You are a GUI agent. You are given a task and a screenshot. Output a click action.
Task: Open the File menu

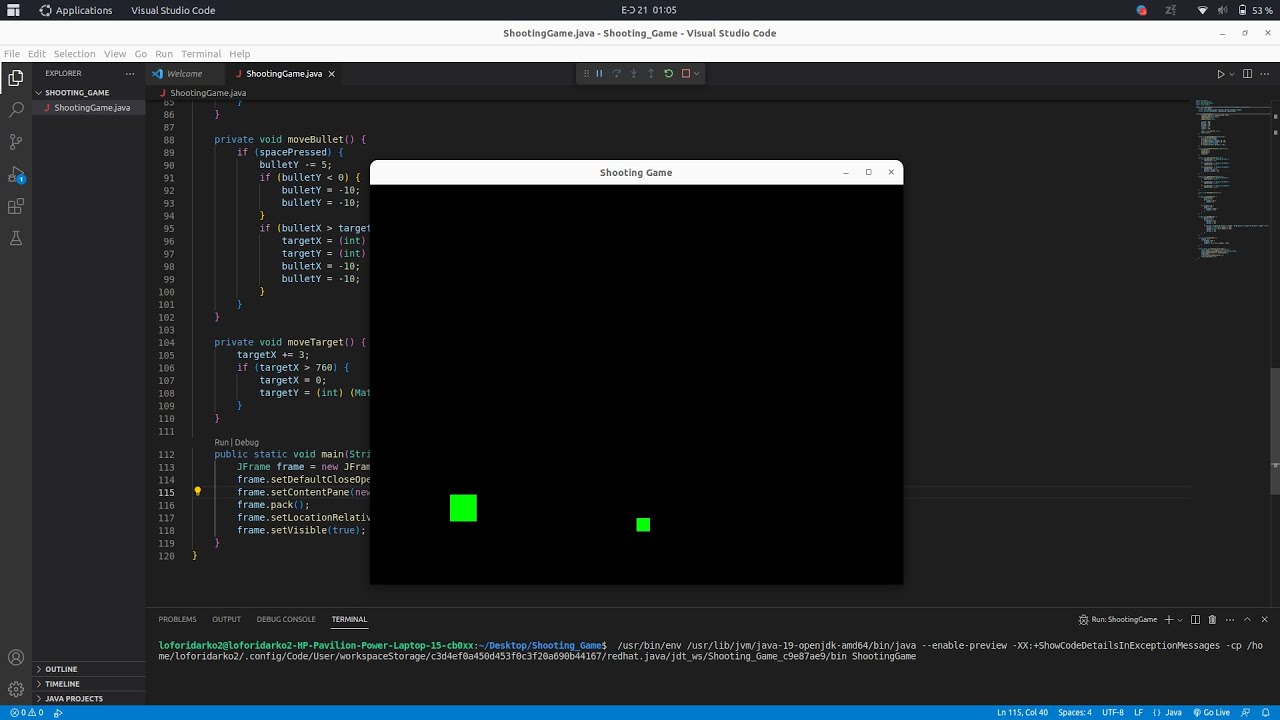[x=12, y=54]
